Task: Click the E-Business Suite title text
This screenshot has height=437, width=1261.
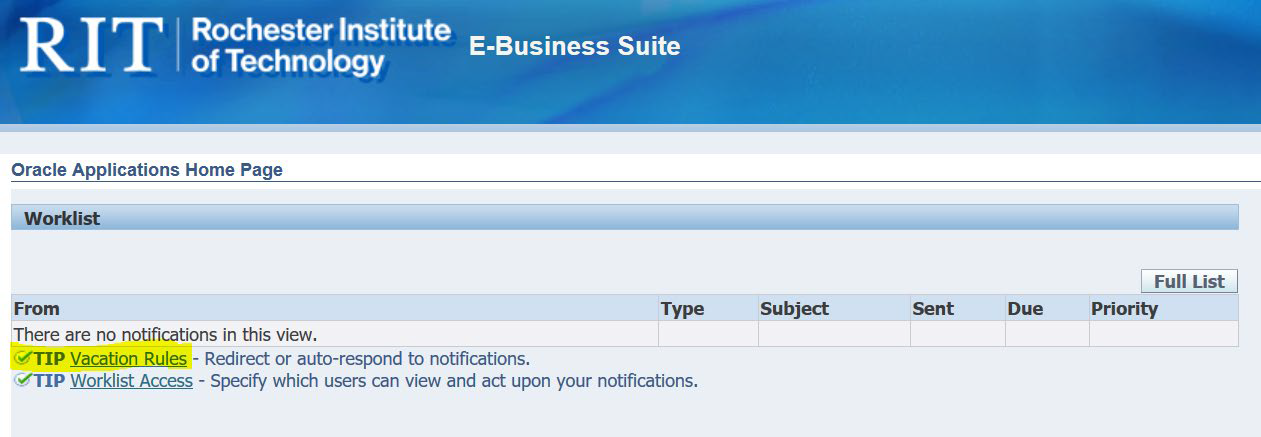Action: (574, 46)
